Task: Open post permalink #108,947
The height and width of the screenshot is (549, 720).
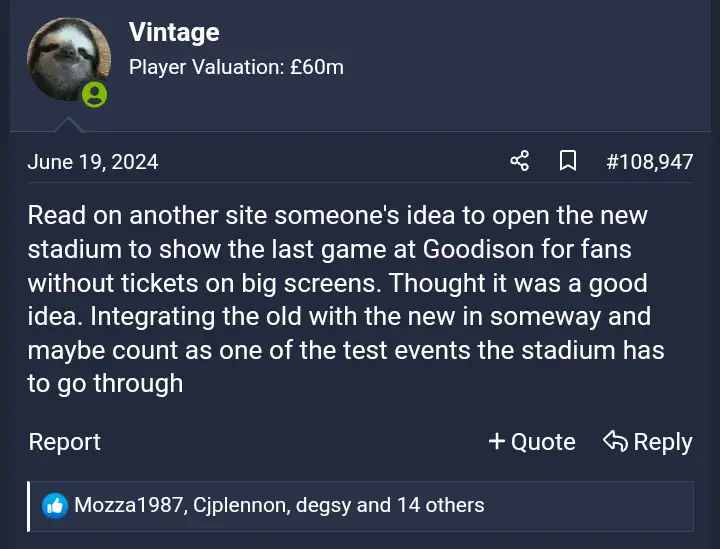Action: pos(649,161)
